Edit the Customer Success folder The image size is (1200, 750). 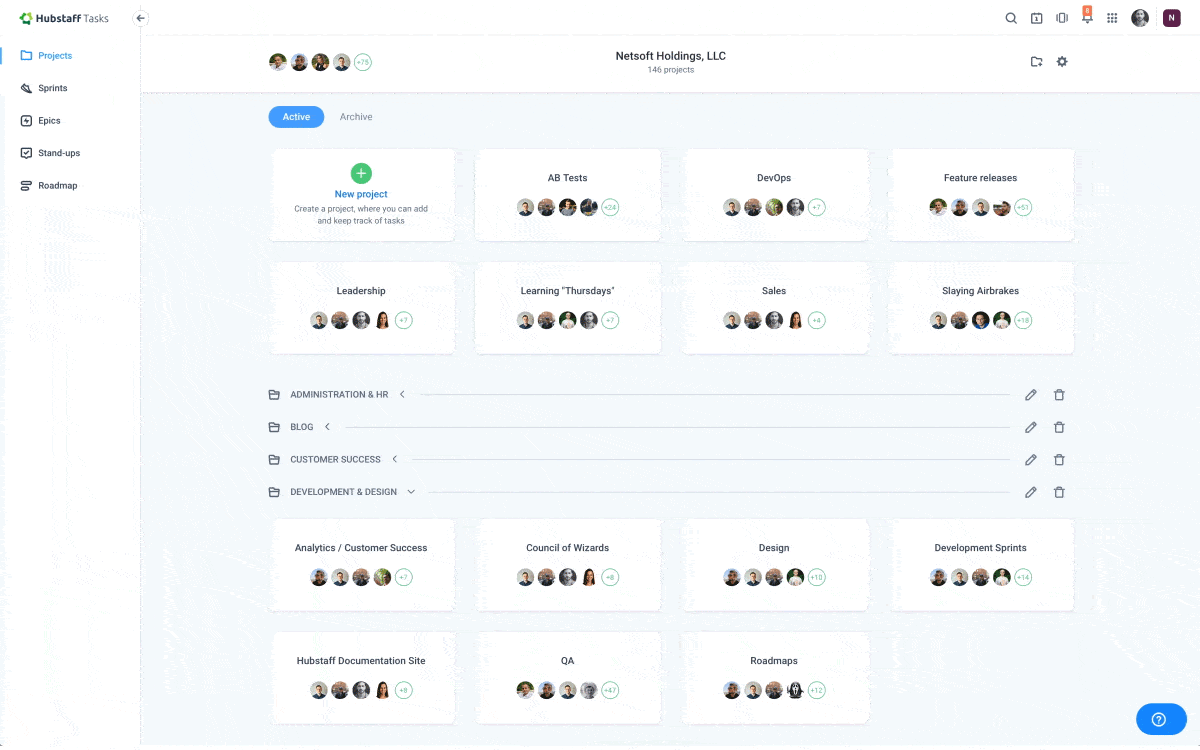coord(1031,460)
